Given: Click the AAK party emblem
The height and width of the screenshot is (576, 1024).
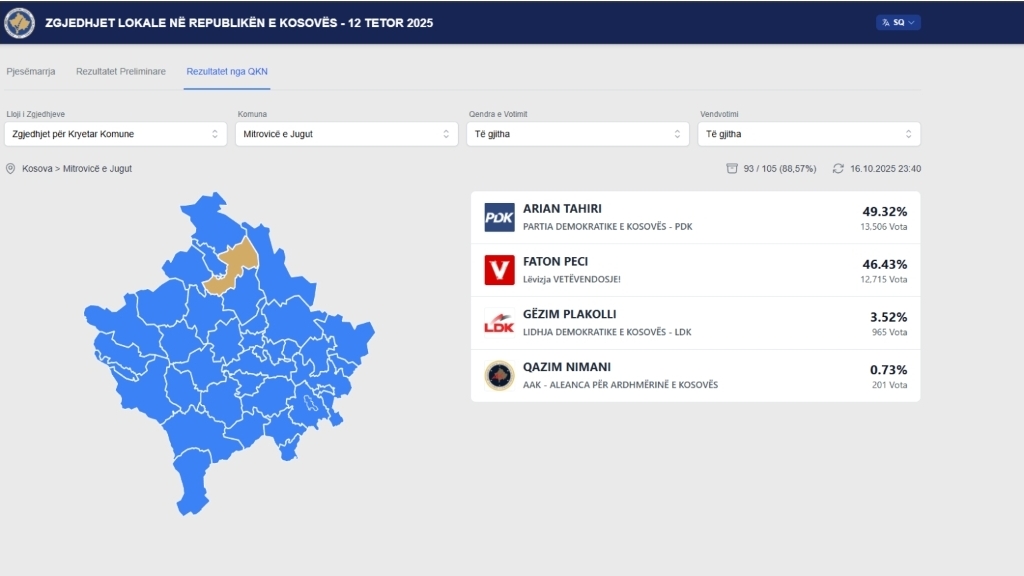Looking at the screenshot, I should coord(499,375).
